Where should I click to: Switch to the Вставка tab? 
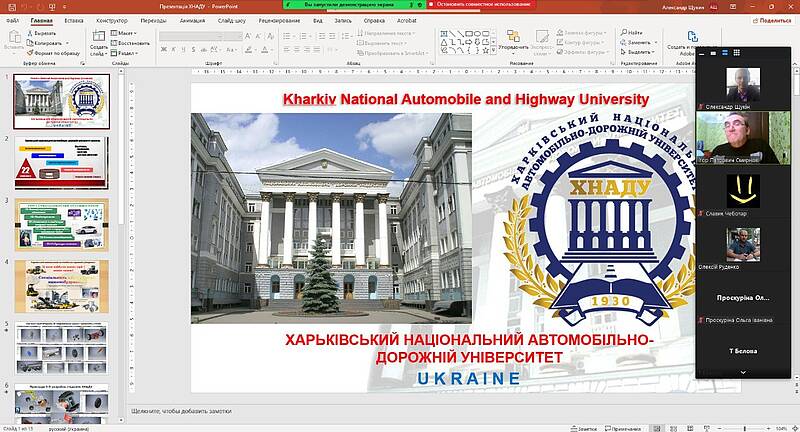(x=74, y=21)
